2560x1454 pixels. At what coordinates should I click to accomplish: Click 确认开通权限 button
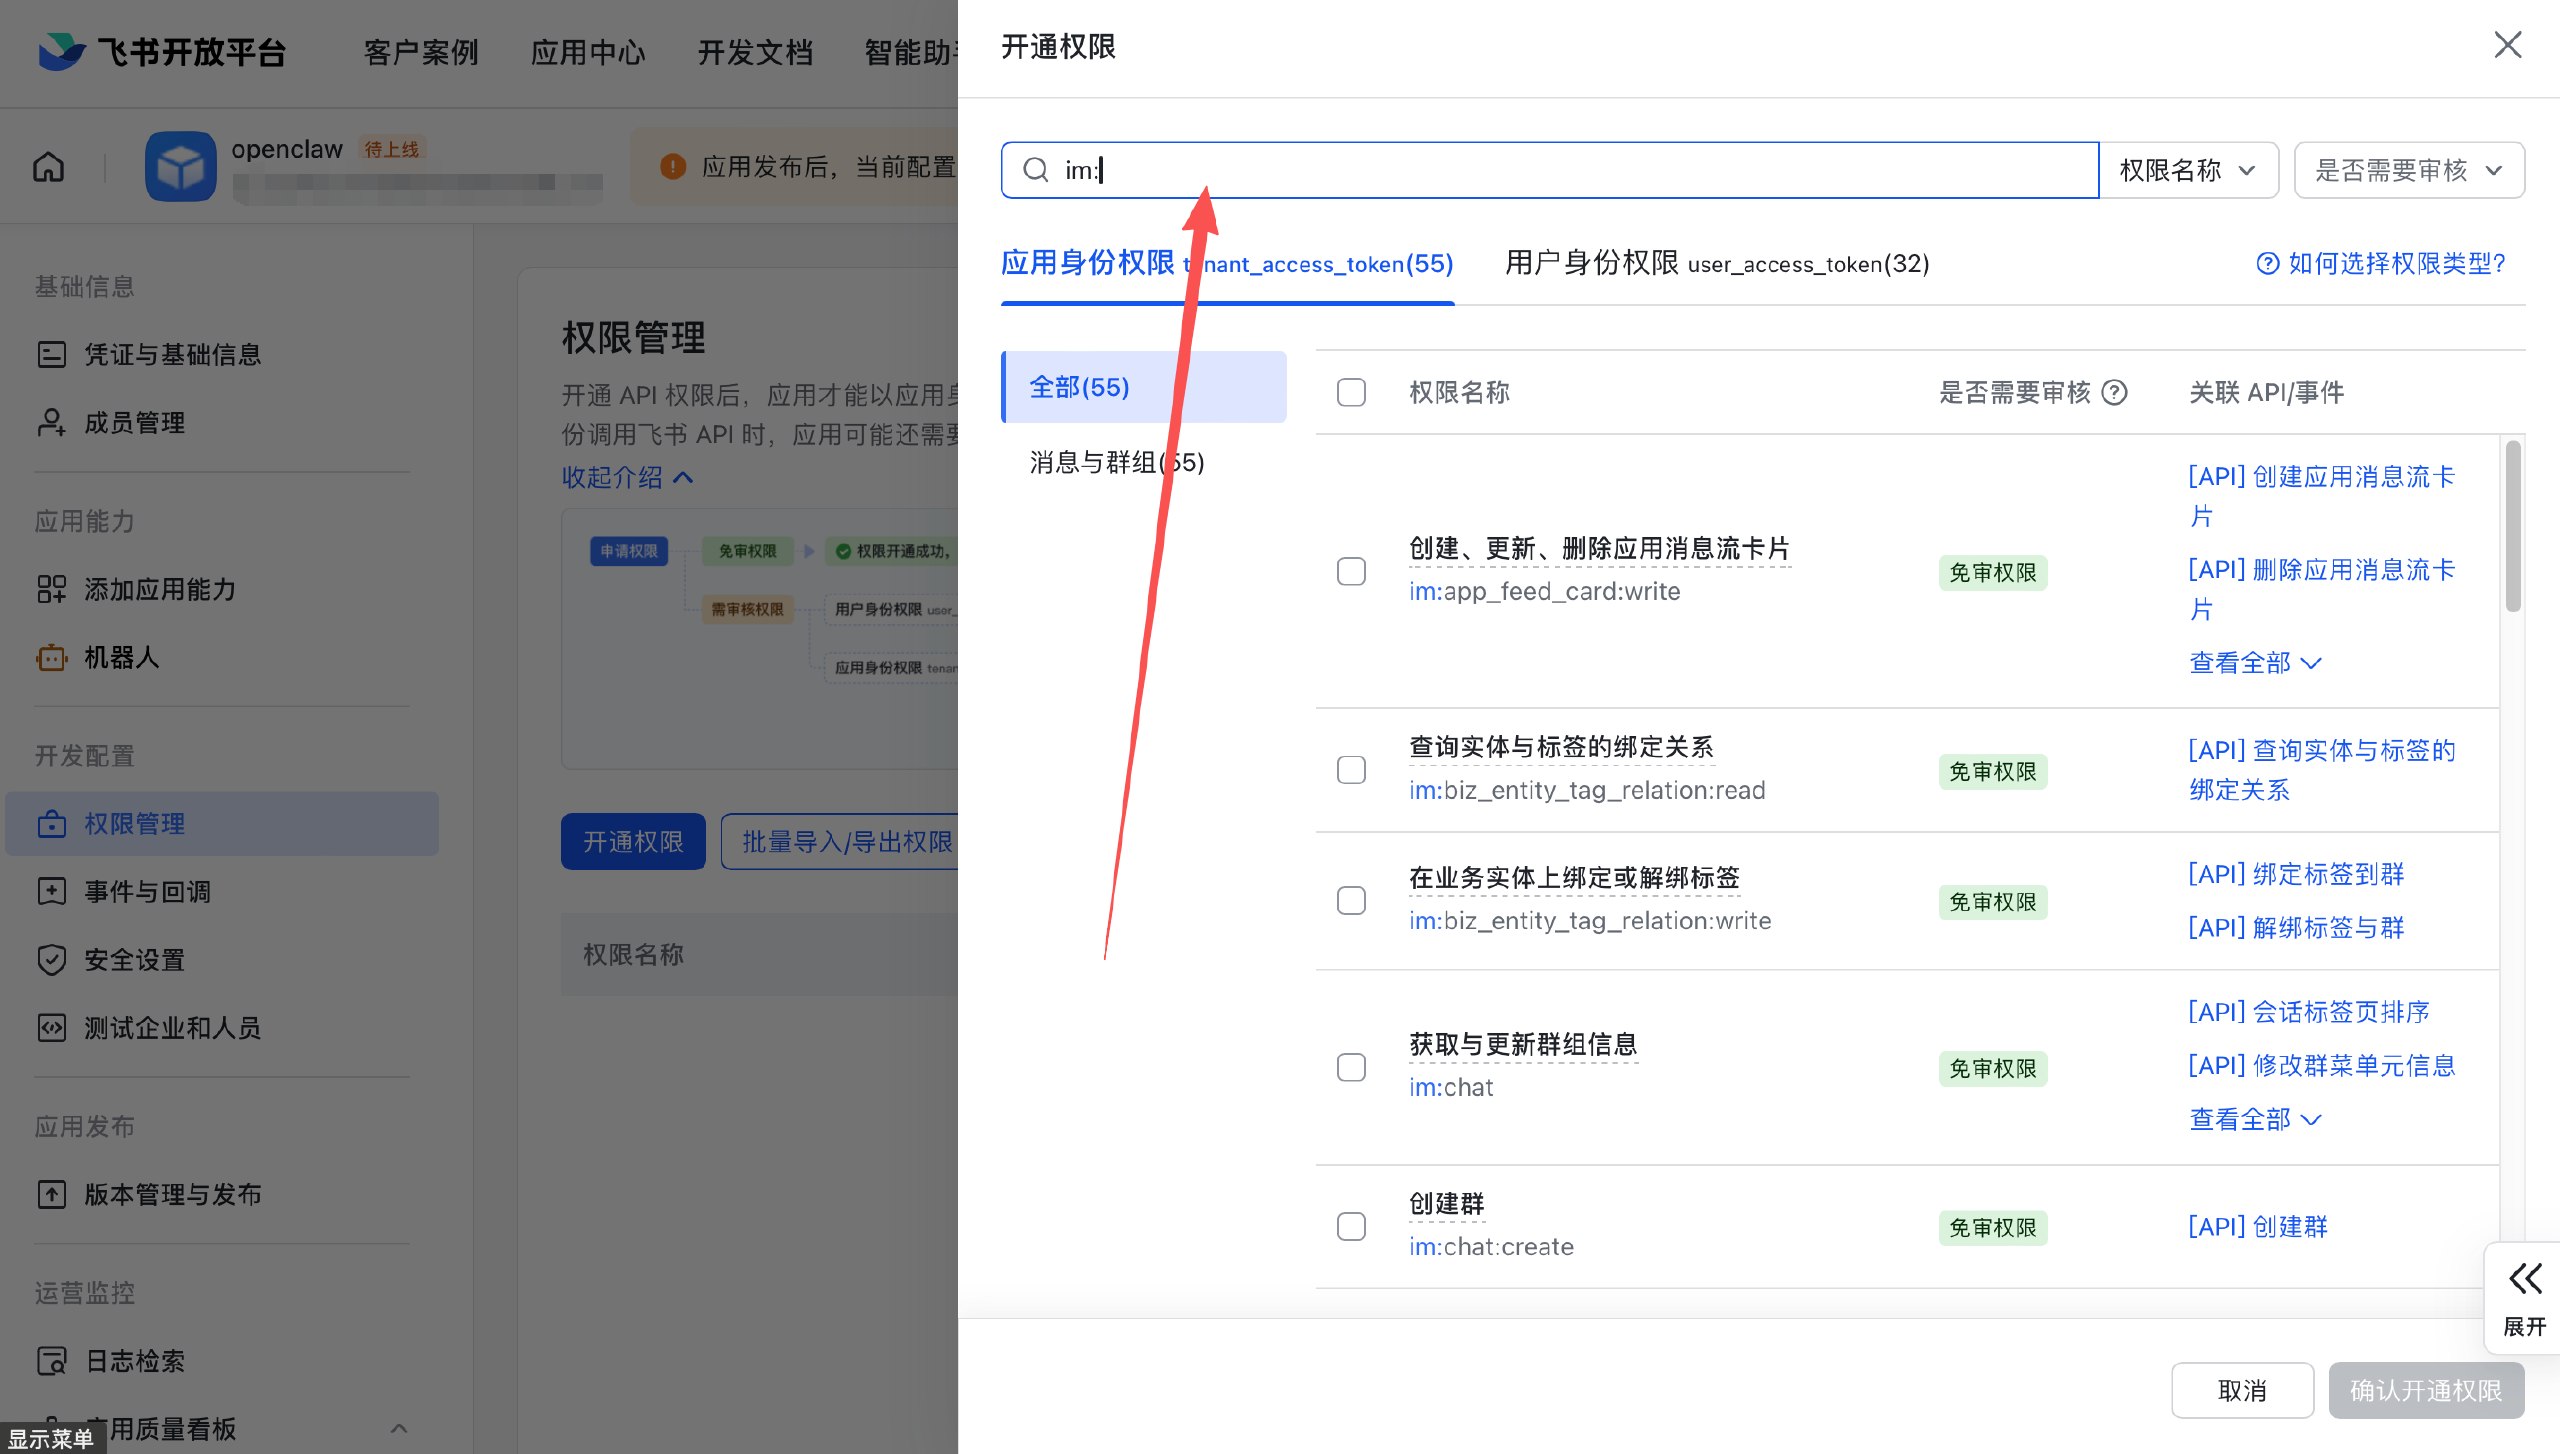click(x=2426, y=1390)
